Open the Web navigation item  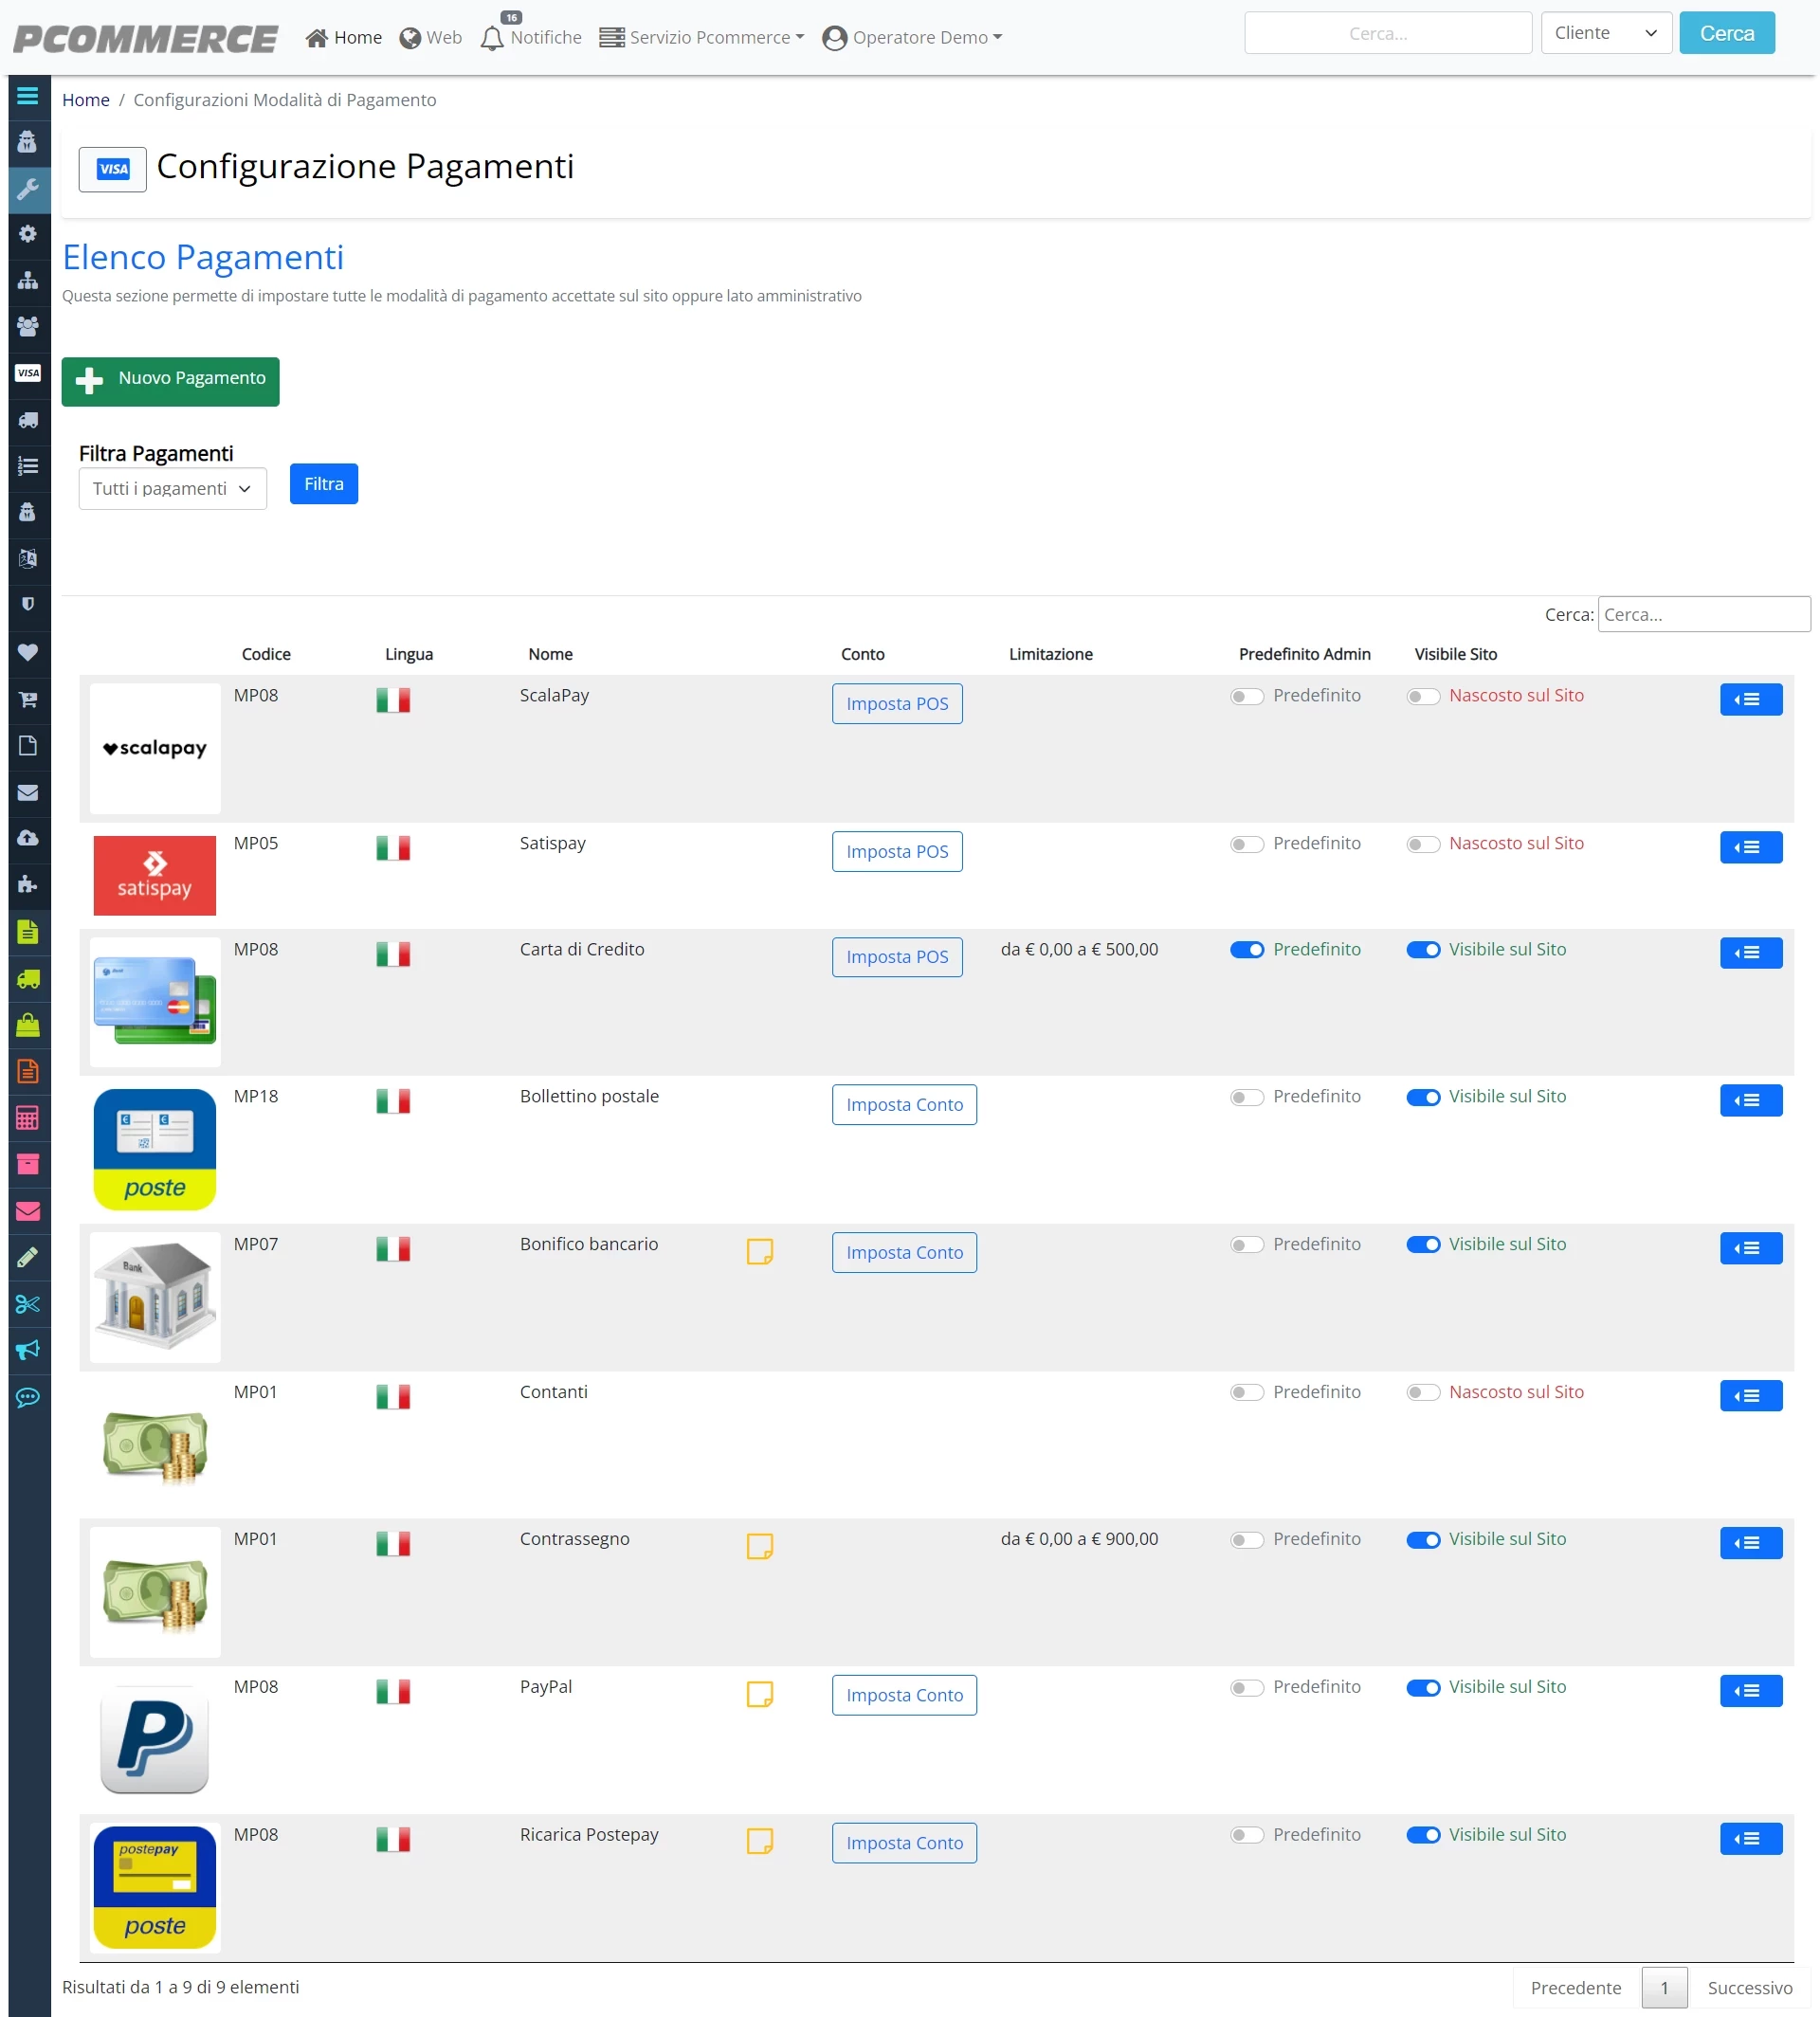click(x=431, y=38)
